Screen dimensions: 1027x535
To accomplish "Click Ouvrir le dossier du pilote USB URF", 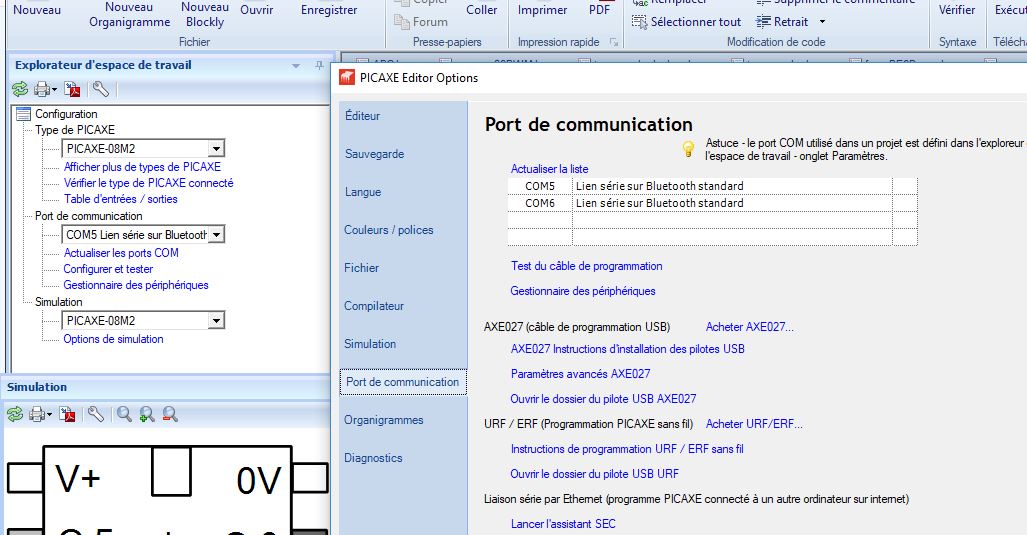I will click(595, 473).
